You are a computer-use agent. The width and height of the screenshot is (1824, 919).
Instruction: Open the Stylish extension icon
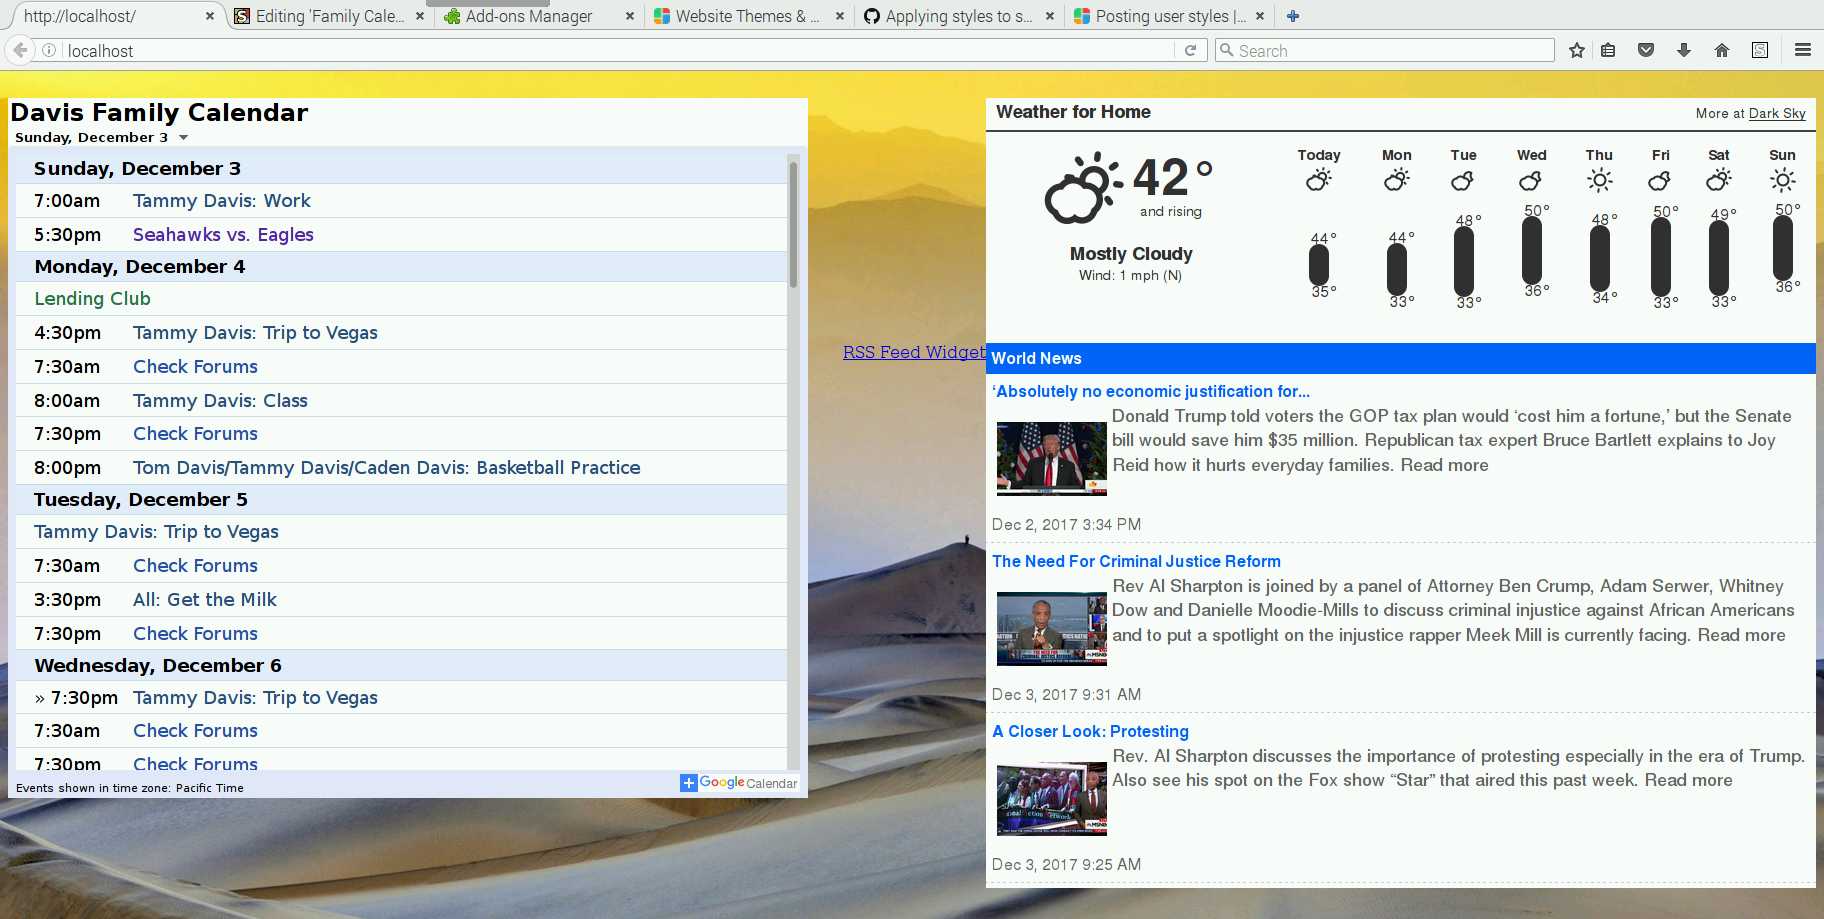1759,50
